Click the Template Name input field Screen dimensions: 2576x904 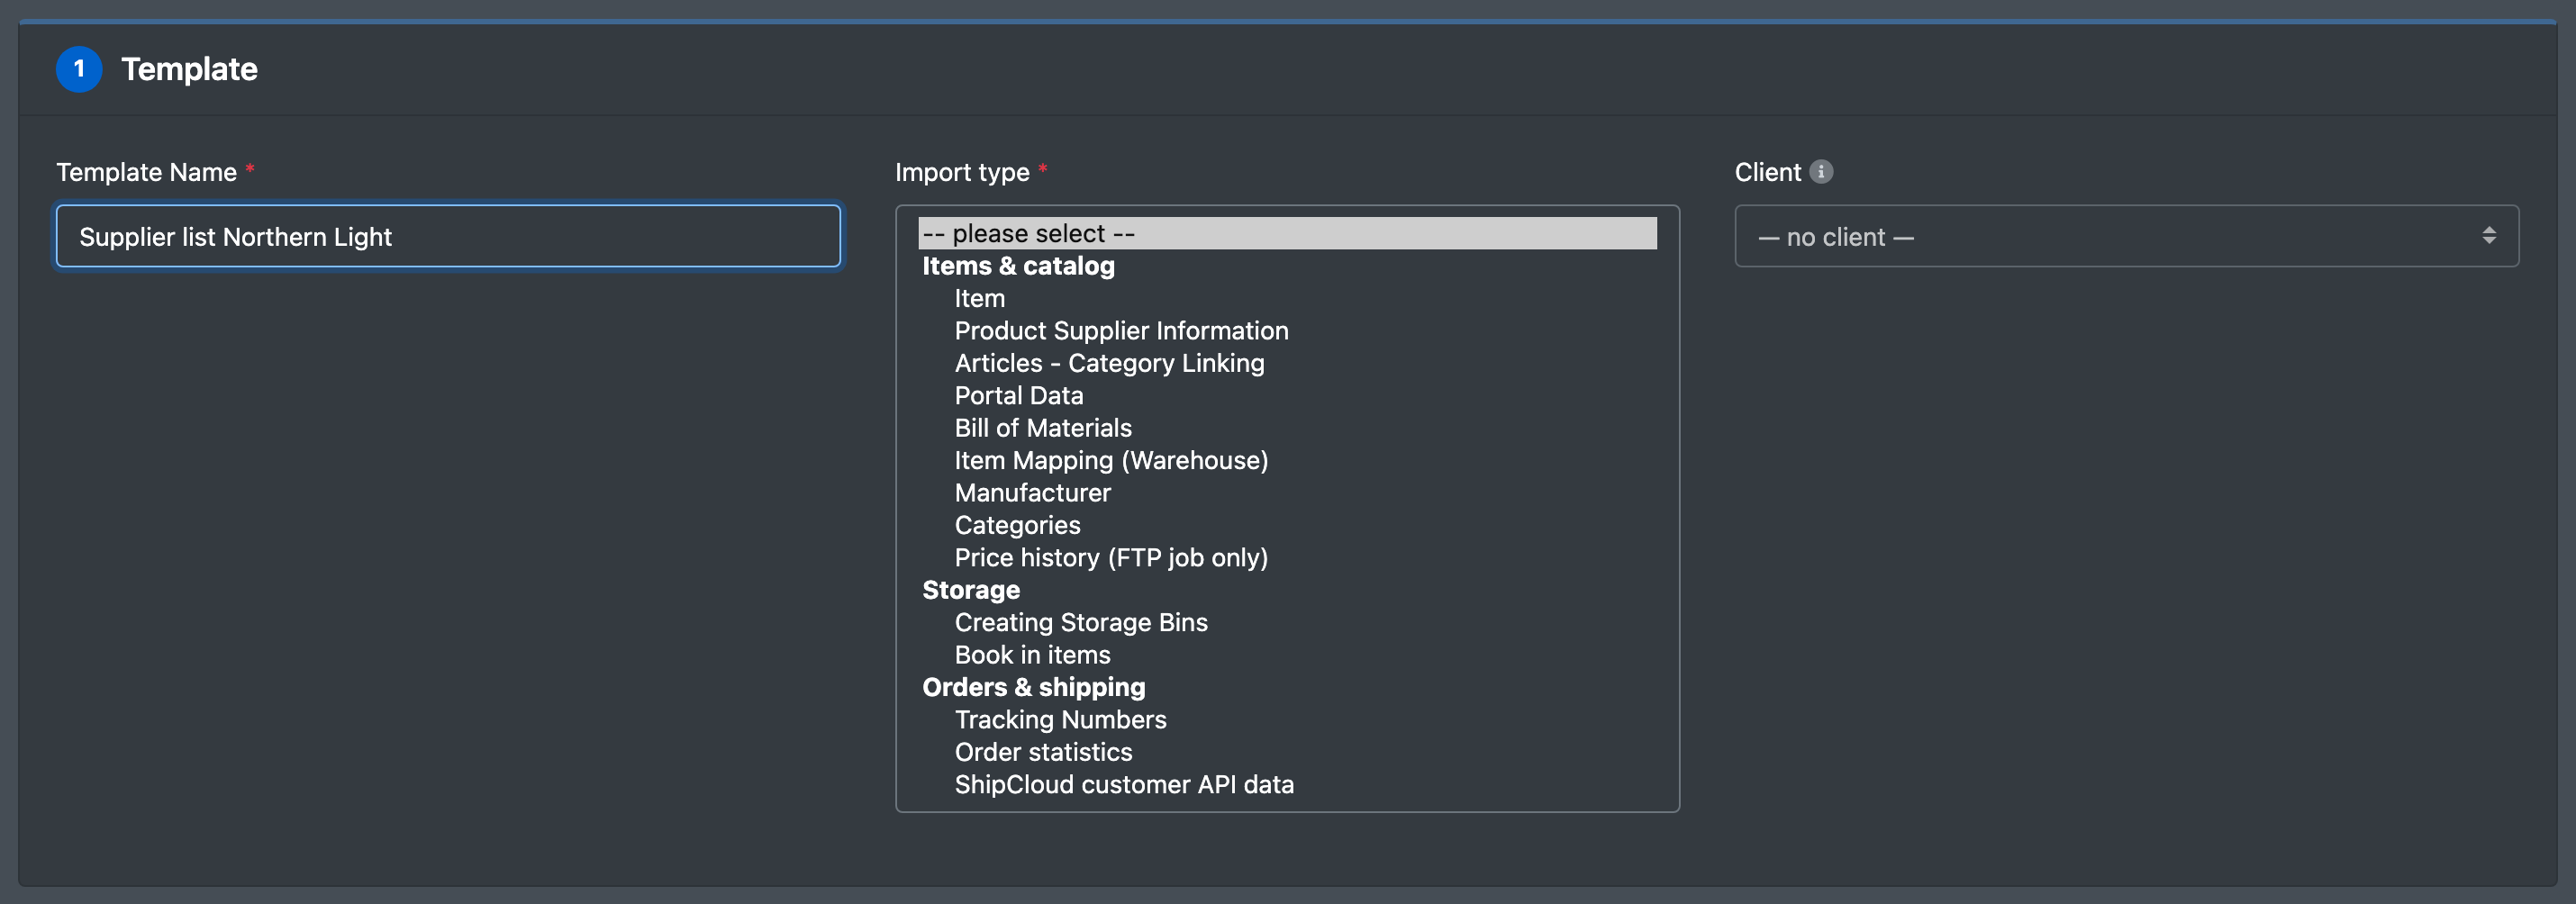coord(448,237)
